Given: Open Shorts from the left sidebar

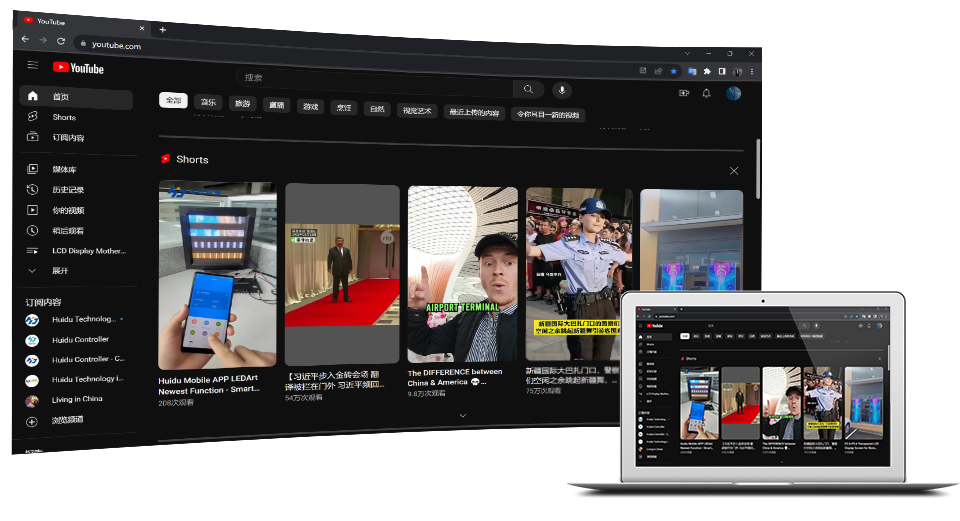Looking at the screenshot, I should [64, 117].
